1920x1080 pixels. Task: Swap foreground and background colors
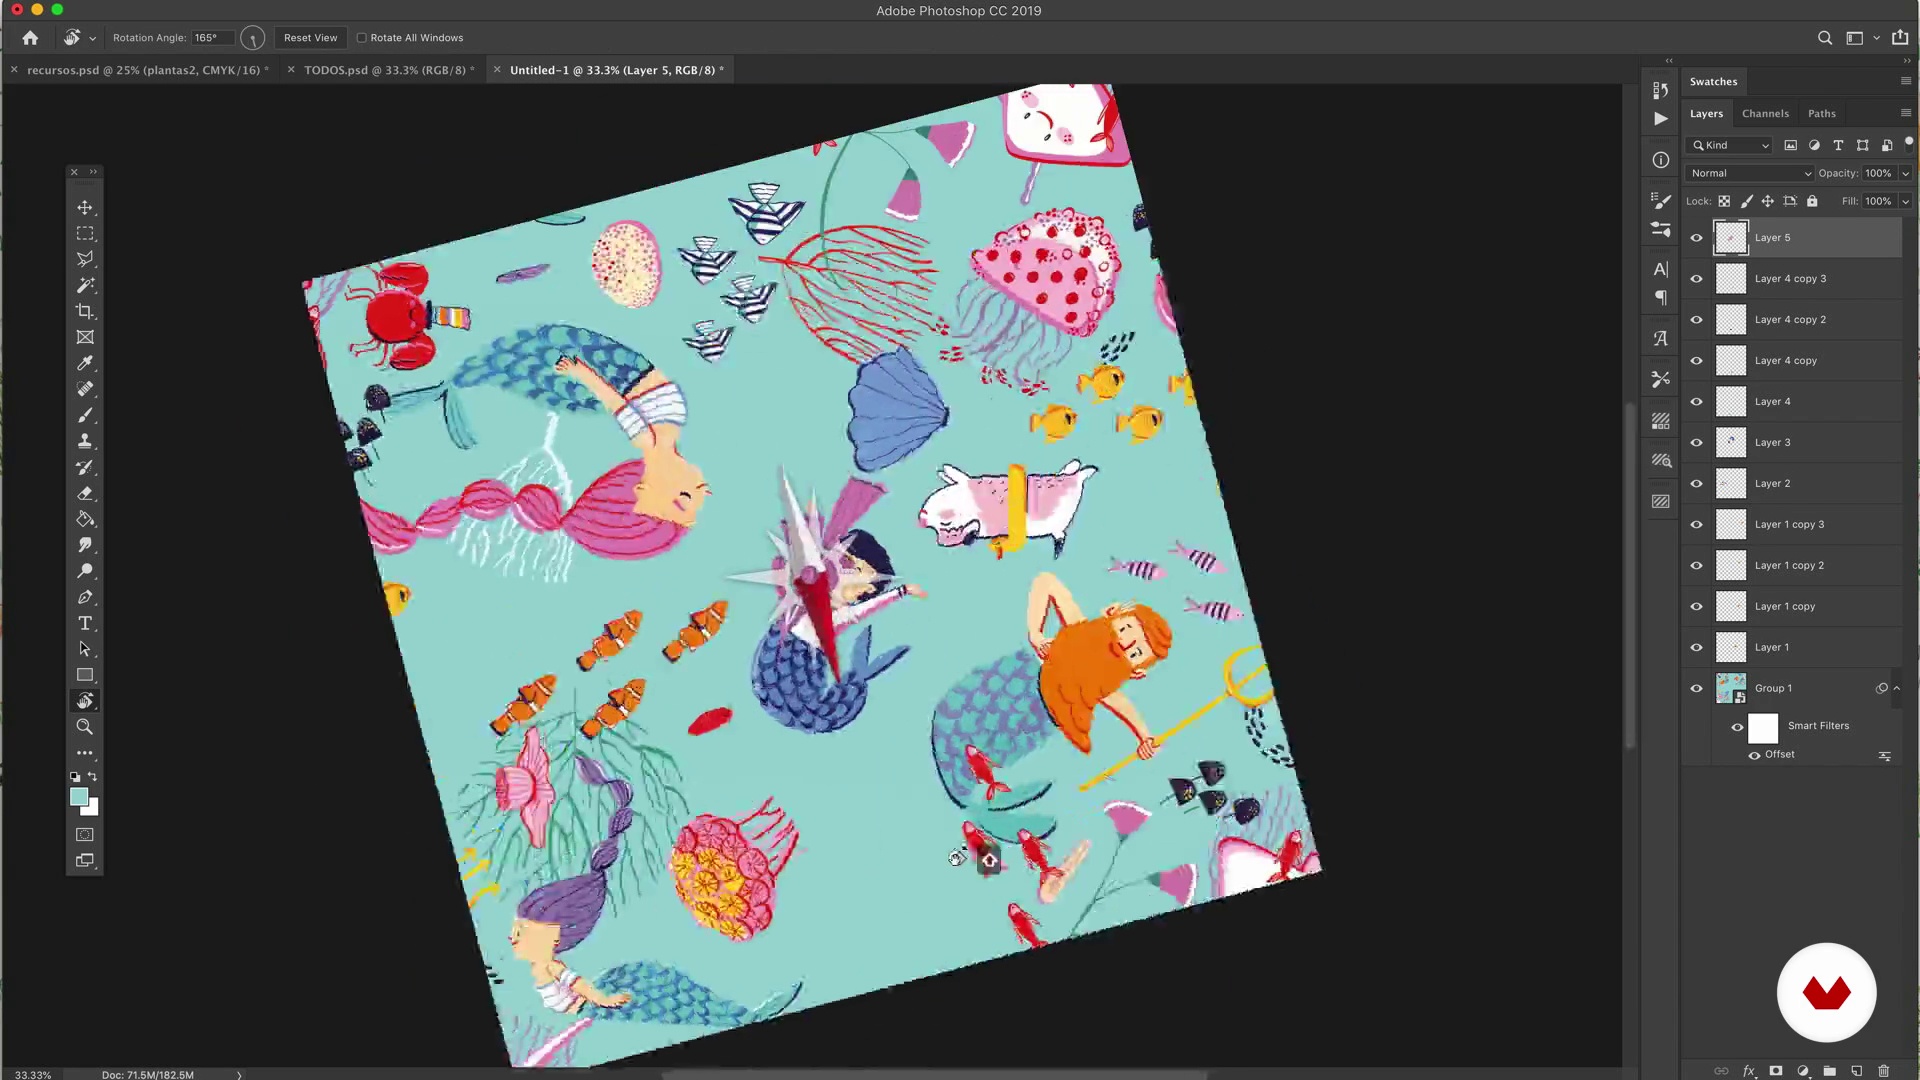tap(93, 776)
